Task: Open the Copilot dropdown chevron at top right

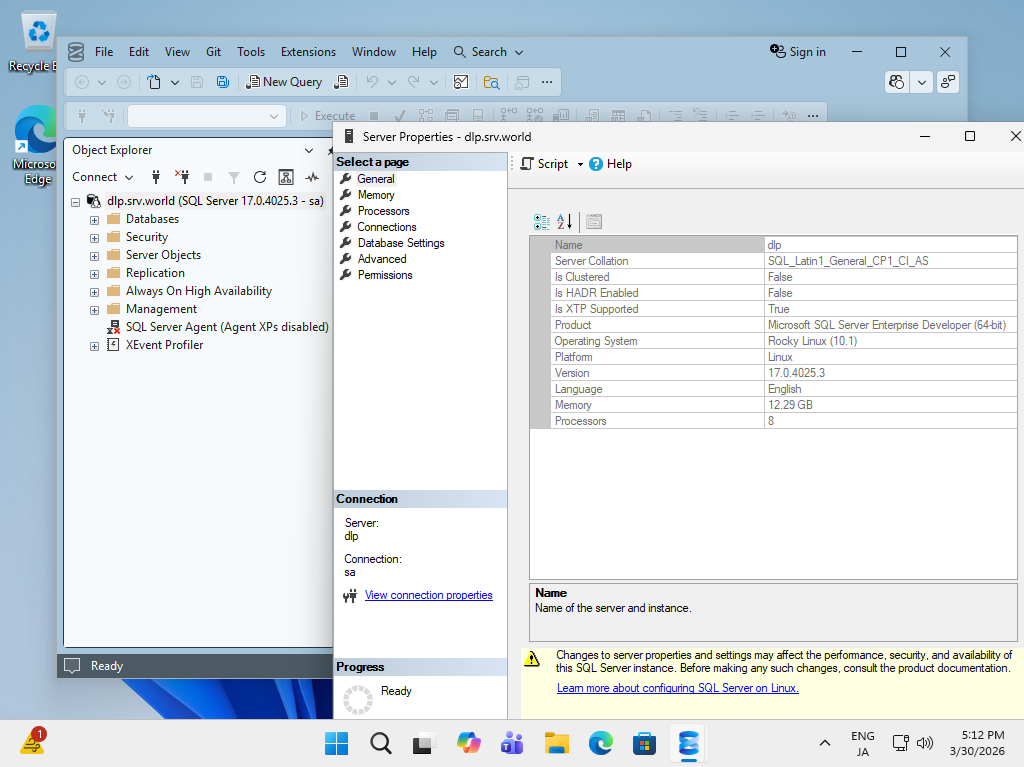Action: tap(921, 82)
